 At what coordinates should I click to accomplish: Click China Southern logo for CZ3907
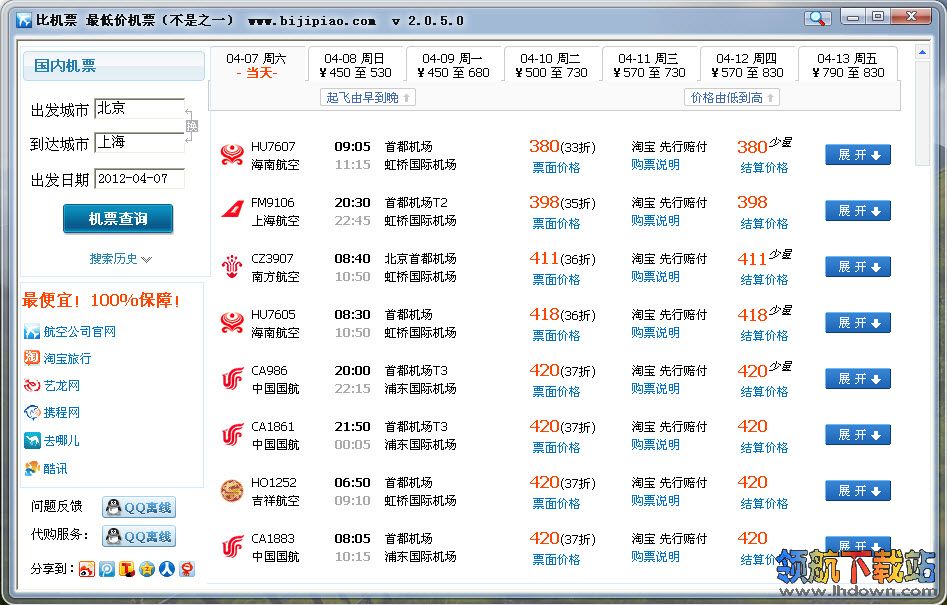pos(232,267)
